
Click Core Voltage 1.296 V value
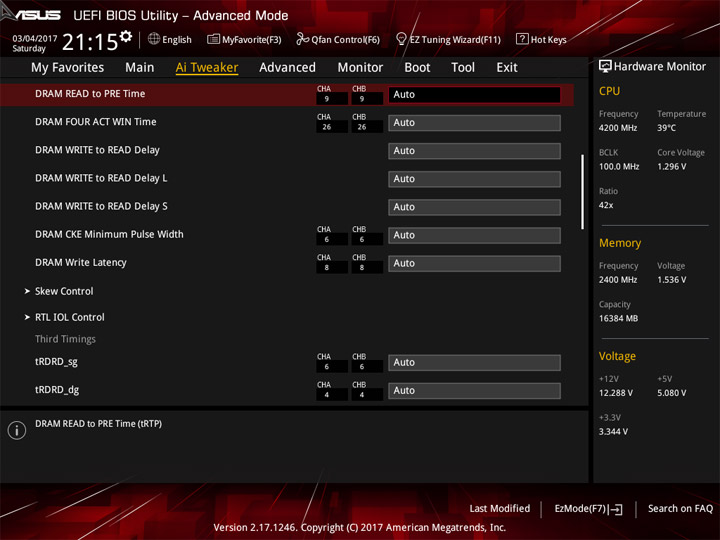pos(672,167)
